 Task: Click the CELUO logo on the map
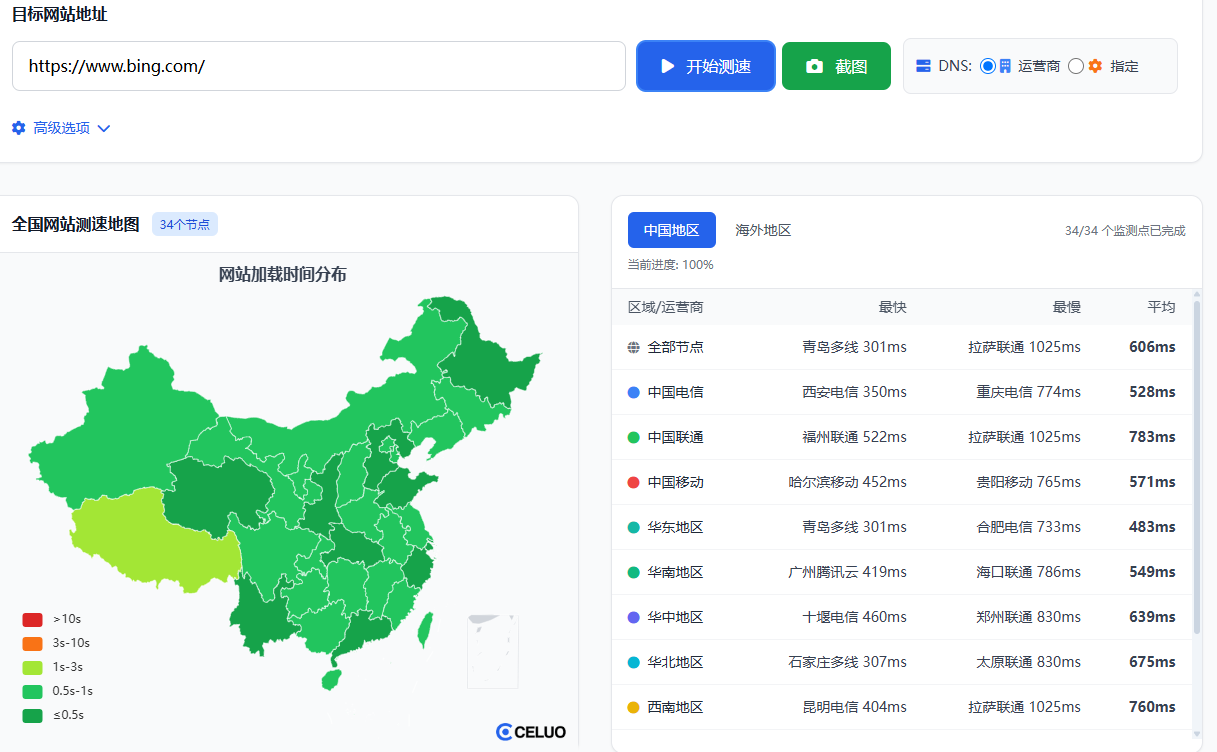[x=531, y=732]
